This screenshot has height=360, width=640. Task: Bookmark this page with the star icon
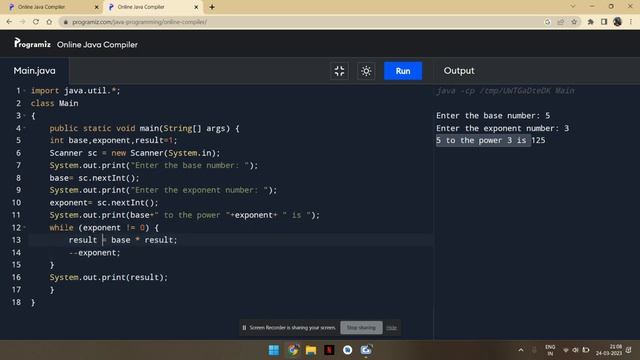point(574,22)
